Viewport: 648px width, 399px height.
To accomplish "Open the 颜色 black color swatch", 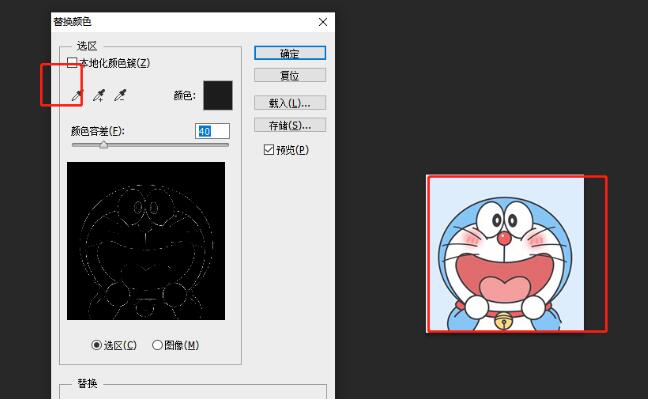I will (x=218, y=96).
